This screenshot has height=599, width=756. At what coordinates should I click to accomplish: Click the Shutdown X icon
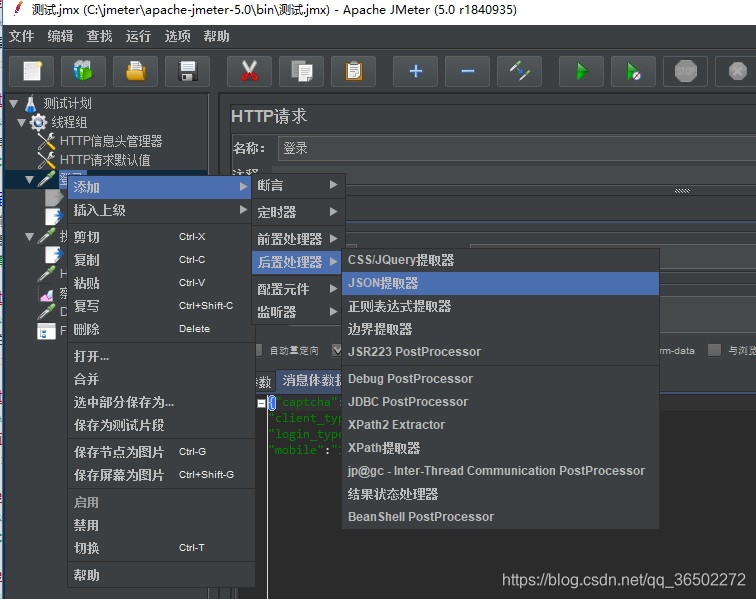736,71
